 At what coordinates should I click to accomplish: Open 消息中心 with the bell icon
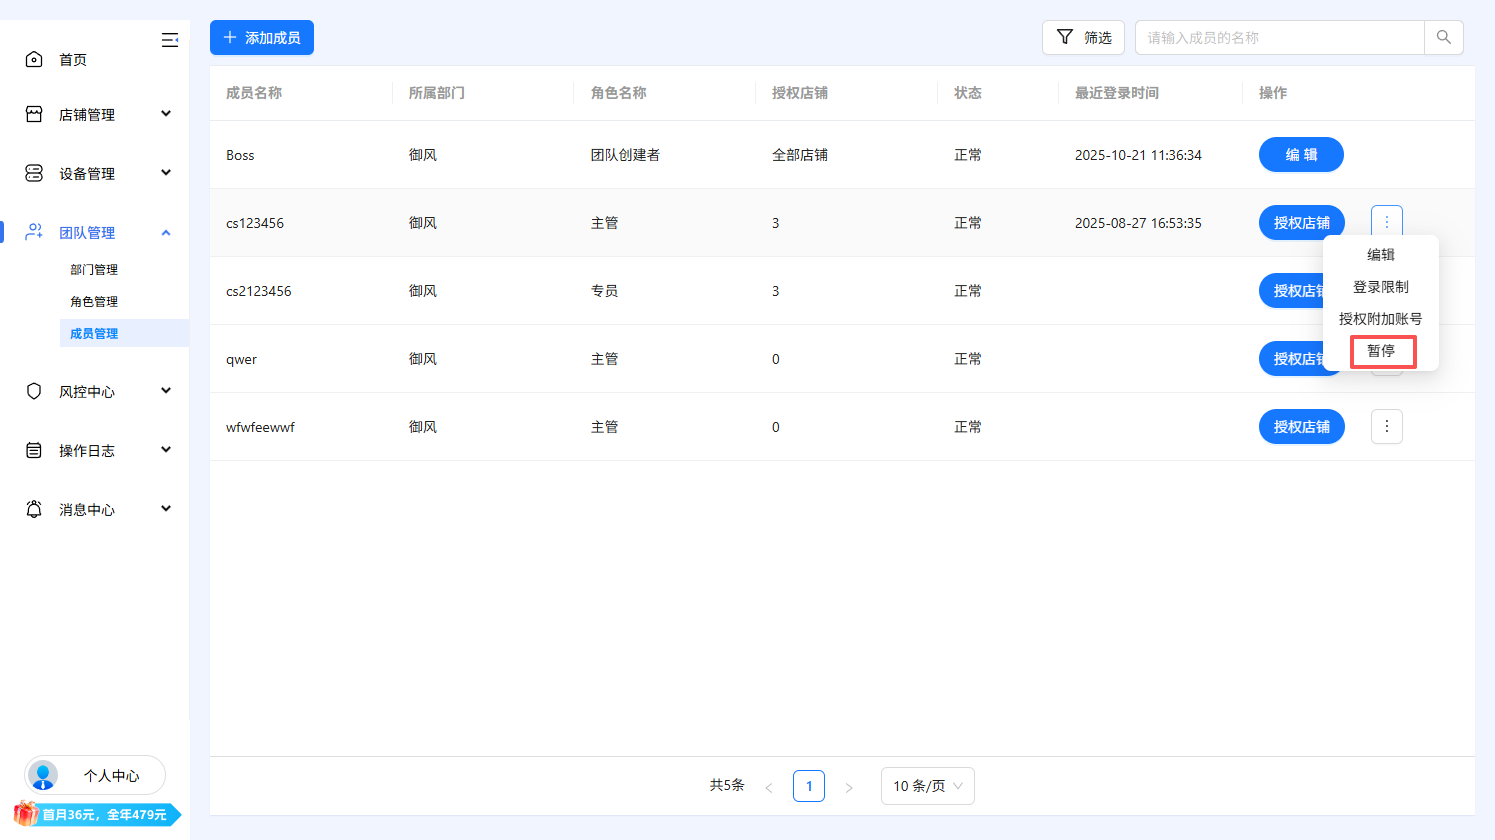[x=34, y=509]
